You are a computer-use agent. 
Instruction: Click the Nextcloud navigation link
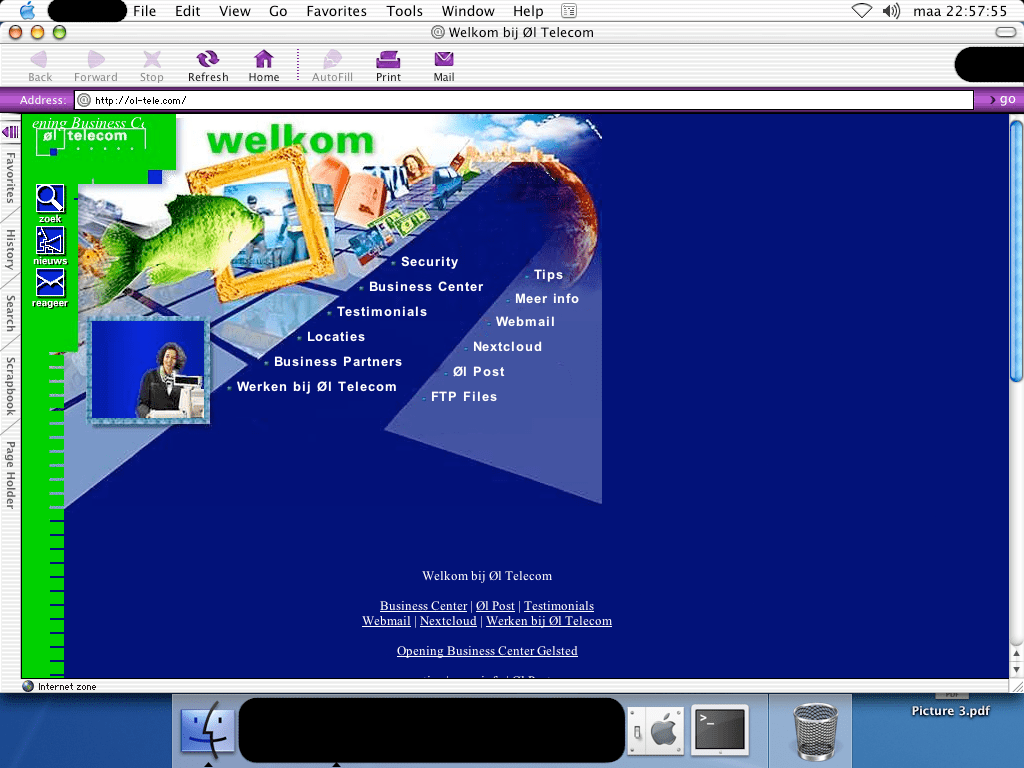(507, 347)
